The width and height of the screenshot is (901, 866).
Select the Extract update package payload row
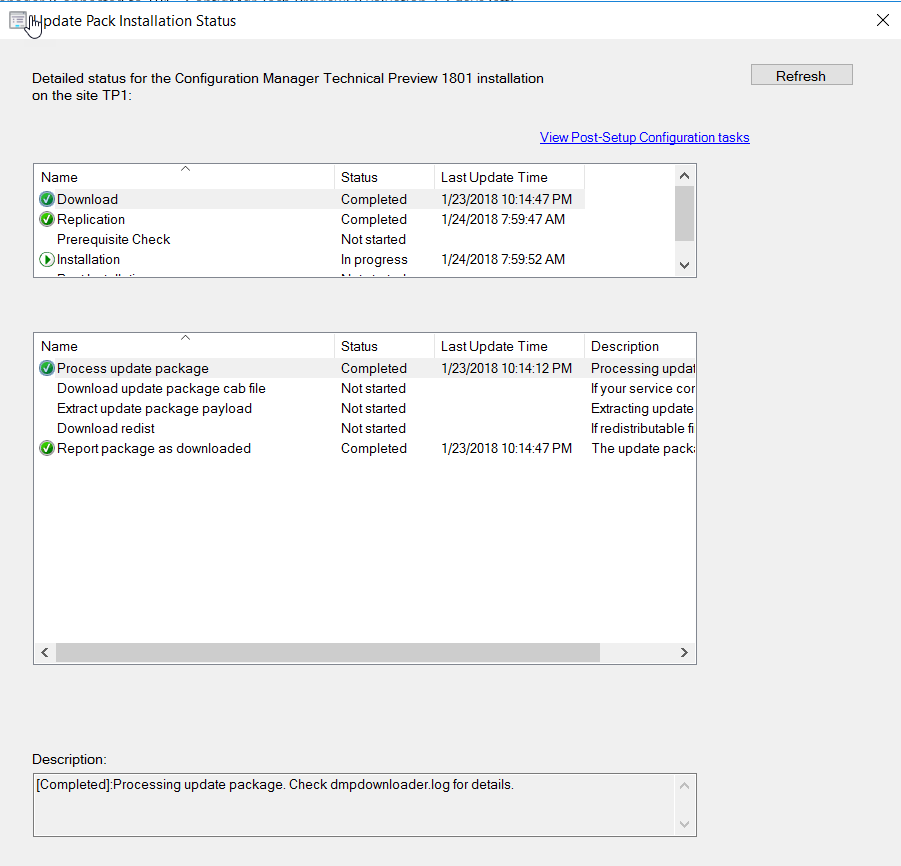[365, 409]
